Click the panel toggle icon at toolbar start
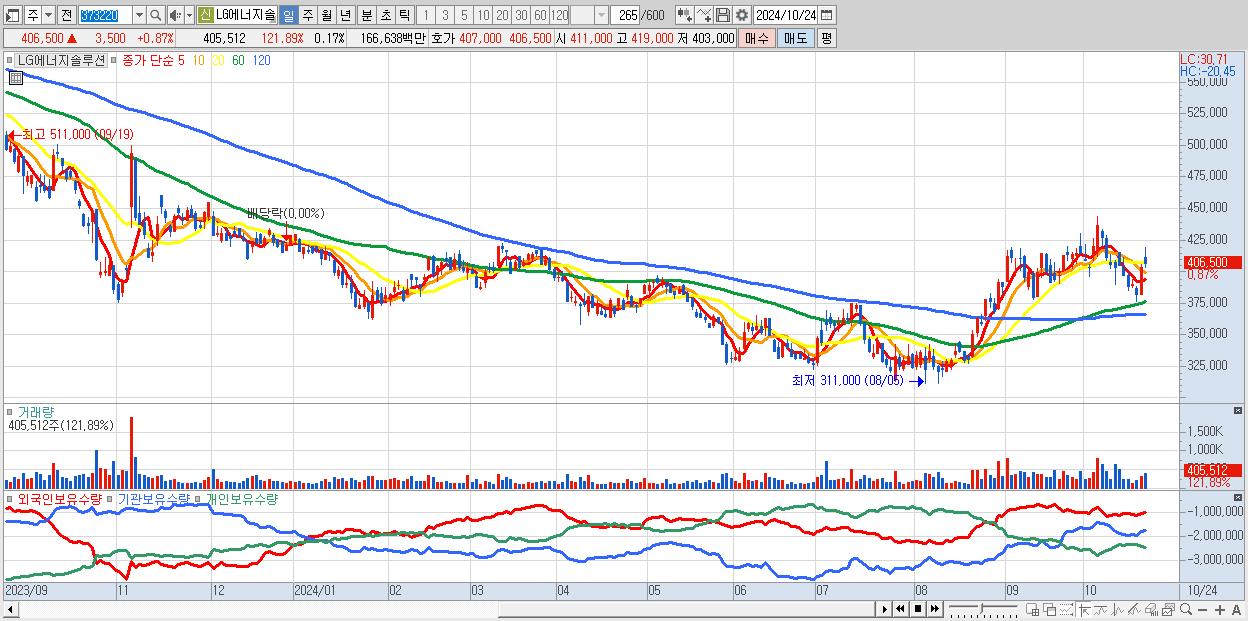The height and width of the screenshot is (621, 1248). coord(12,16)
